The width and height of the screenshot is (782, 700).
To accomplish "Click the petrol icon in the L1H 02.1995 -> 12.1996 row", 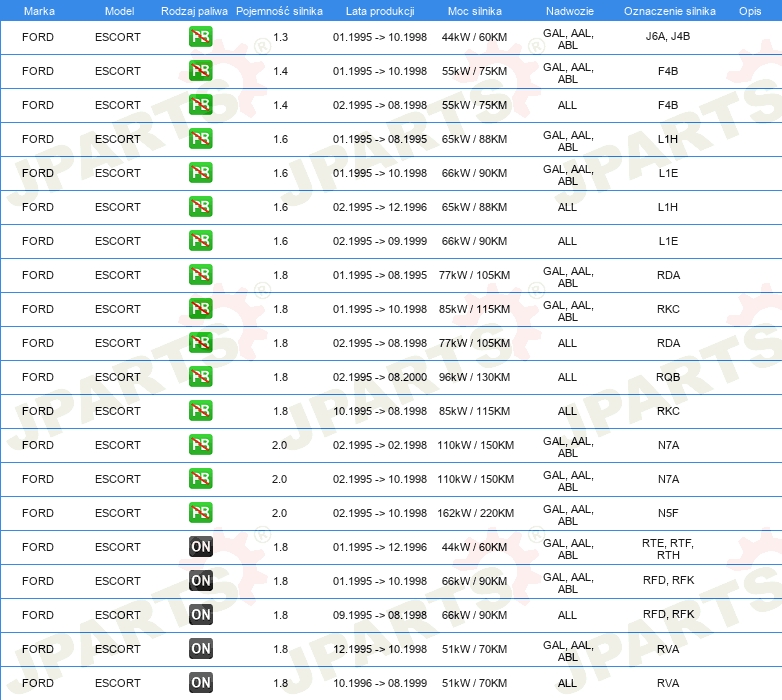I will click(x=200, y=206).
